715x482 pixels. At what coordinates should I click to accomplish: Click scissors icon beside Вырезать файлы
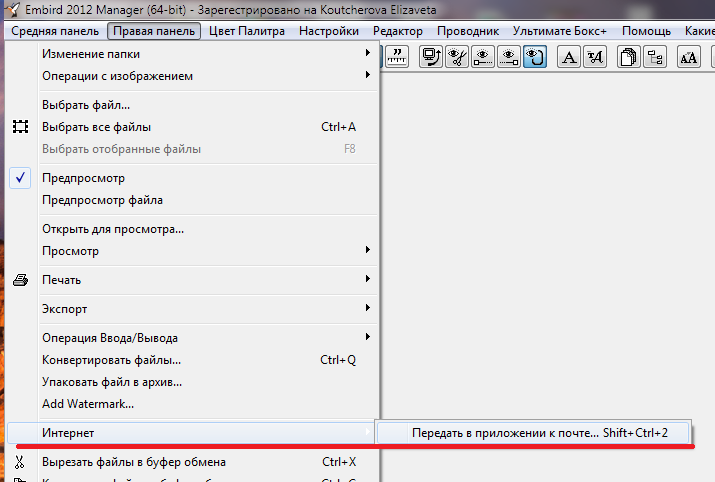(x=20, y=462)
